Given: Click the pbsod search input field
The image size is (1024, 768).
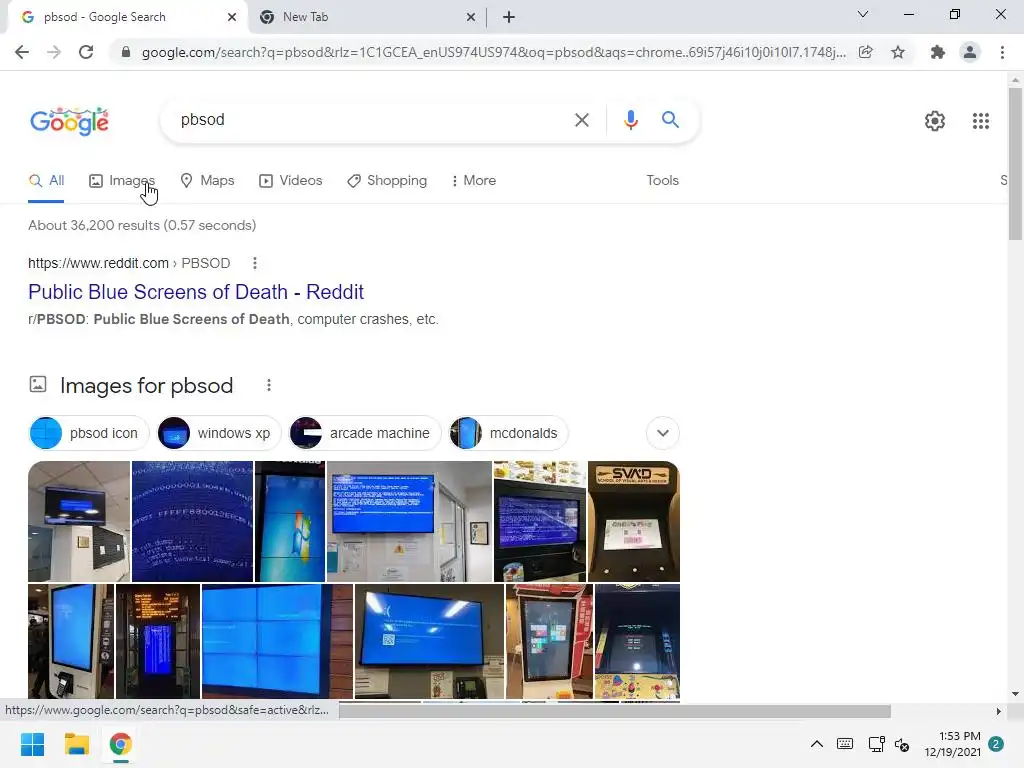Looking at the screenshot, I should (x=372, y=120).
